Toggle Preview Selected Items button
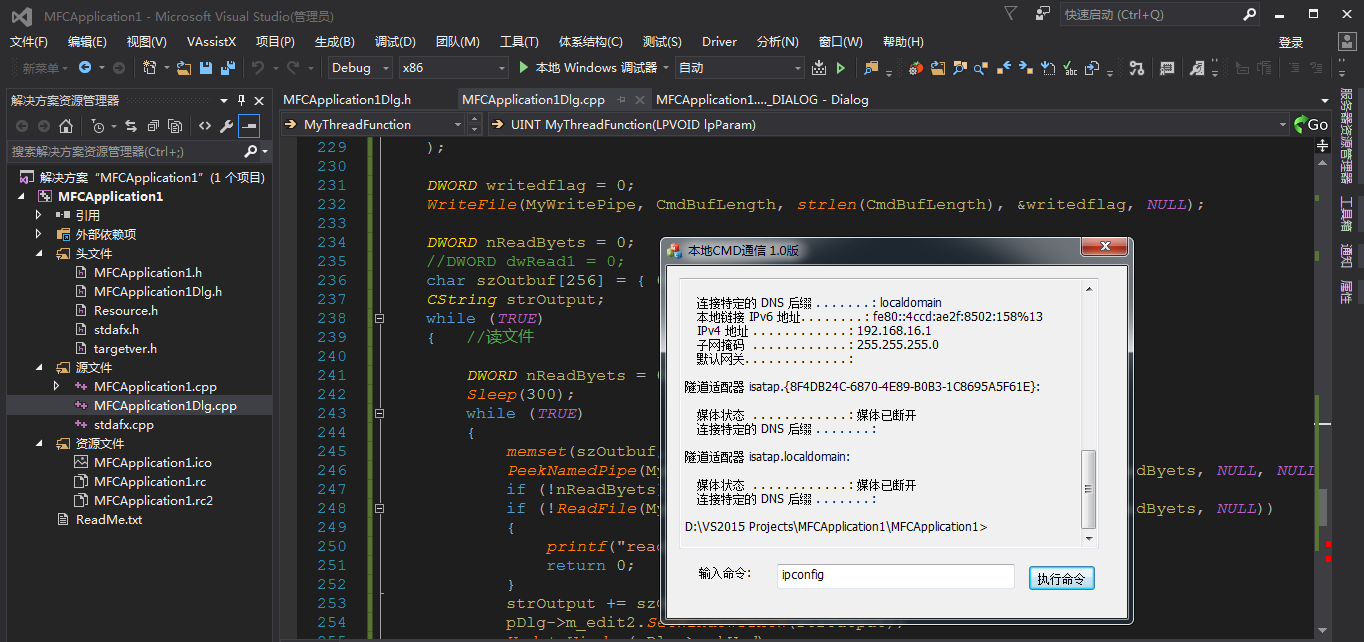1364x642 pixels. pos(249,125)
